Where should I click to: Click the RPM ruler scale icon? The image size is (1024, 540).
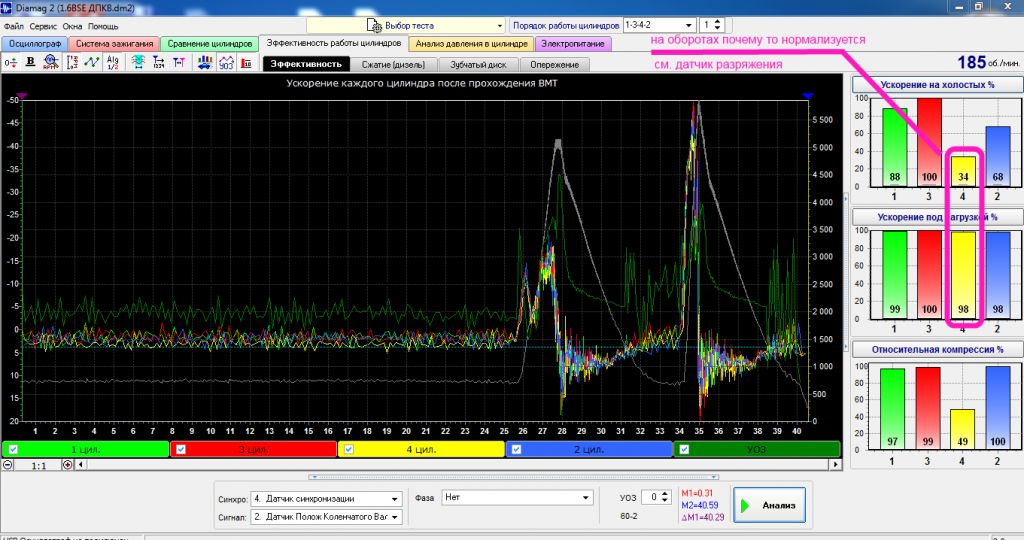[72, 63]
